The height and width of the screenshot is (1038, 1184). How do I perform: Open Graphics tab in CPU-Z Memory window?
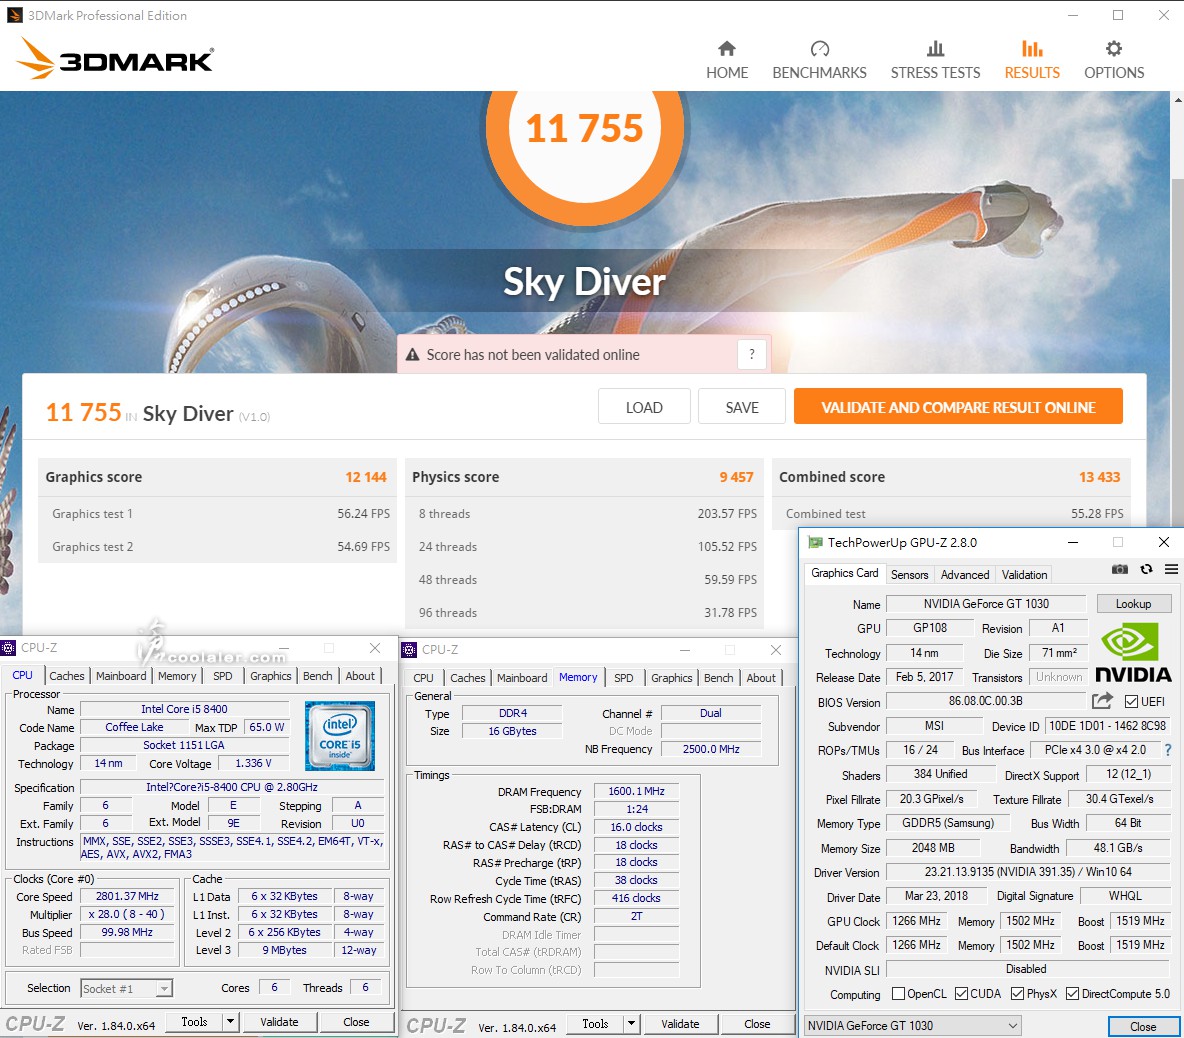671,678
